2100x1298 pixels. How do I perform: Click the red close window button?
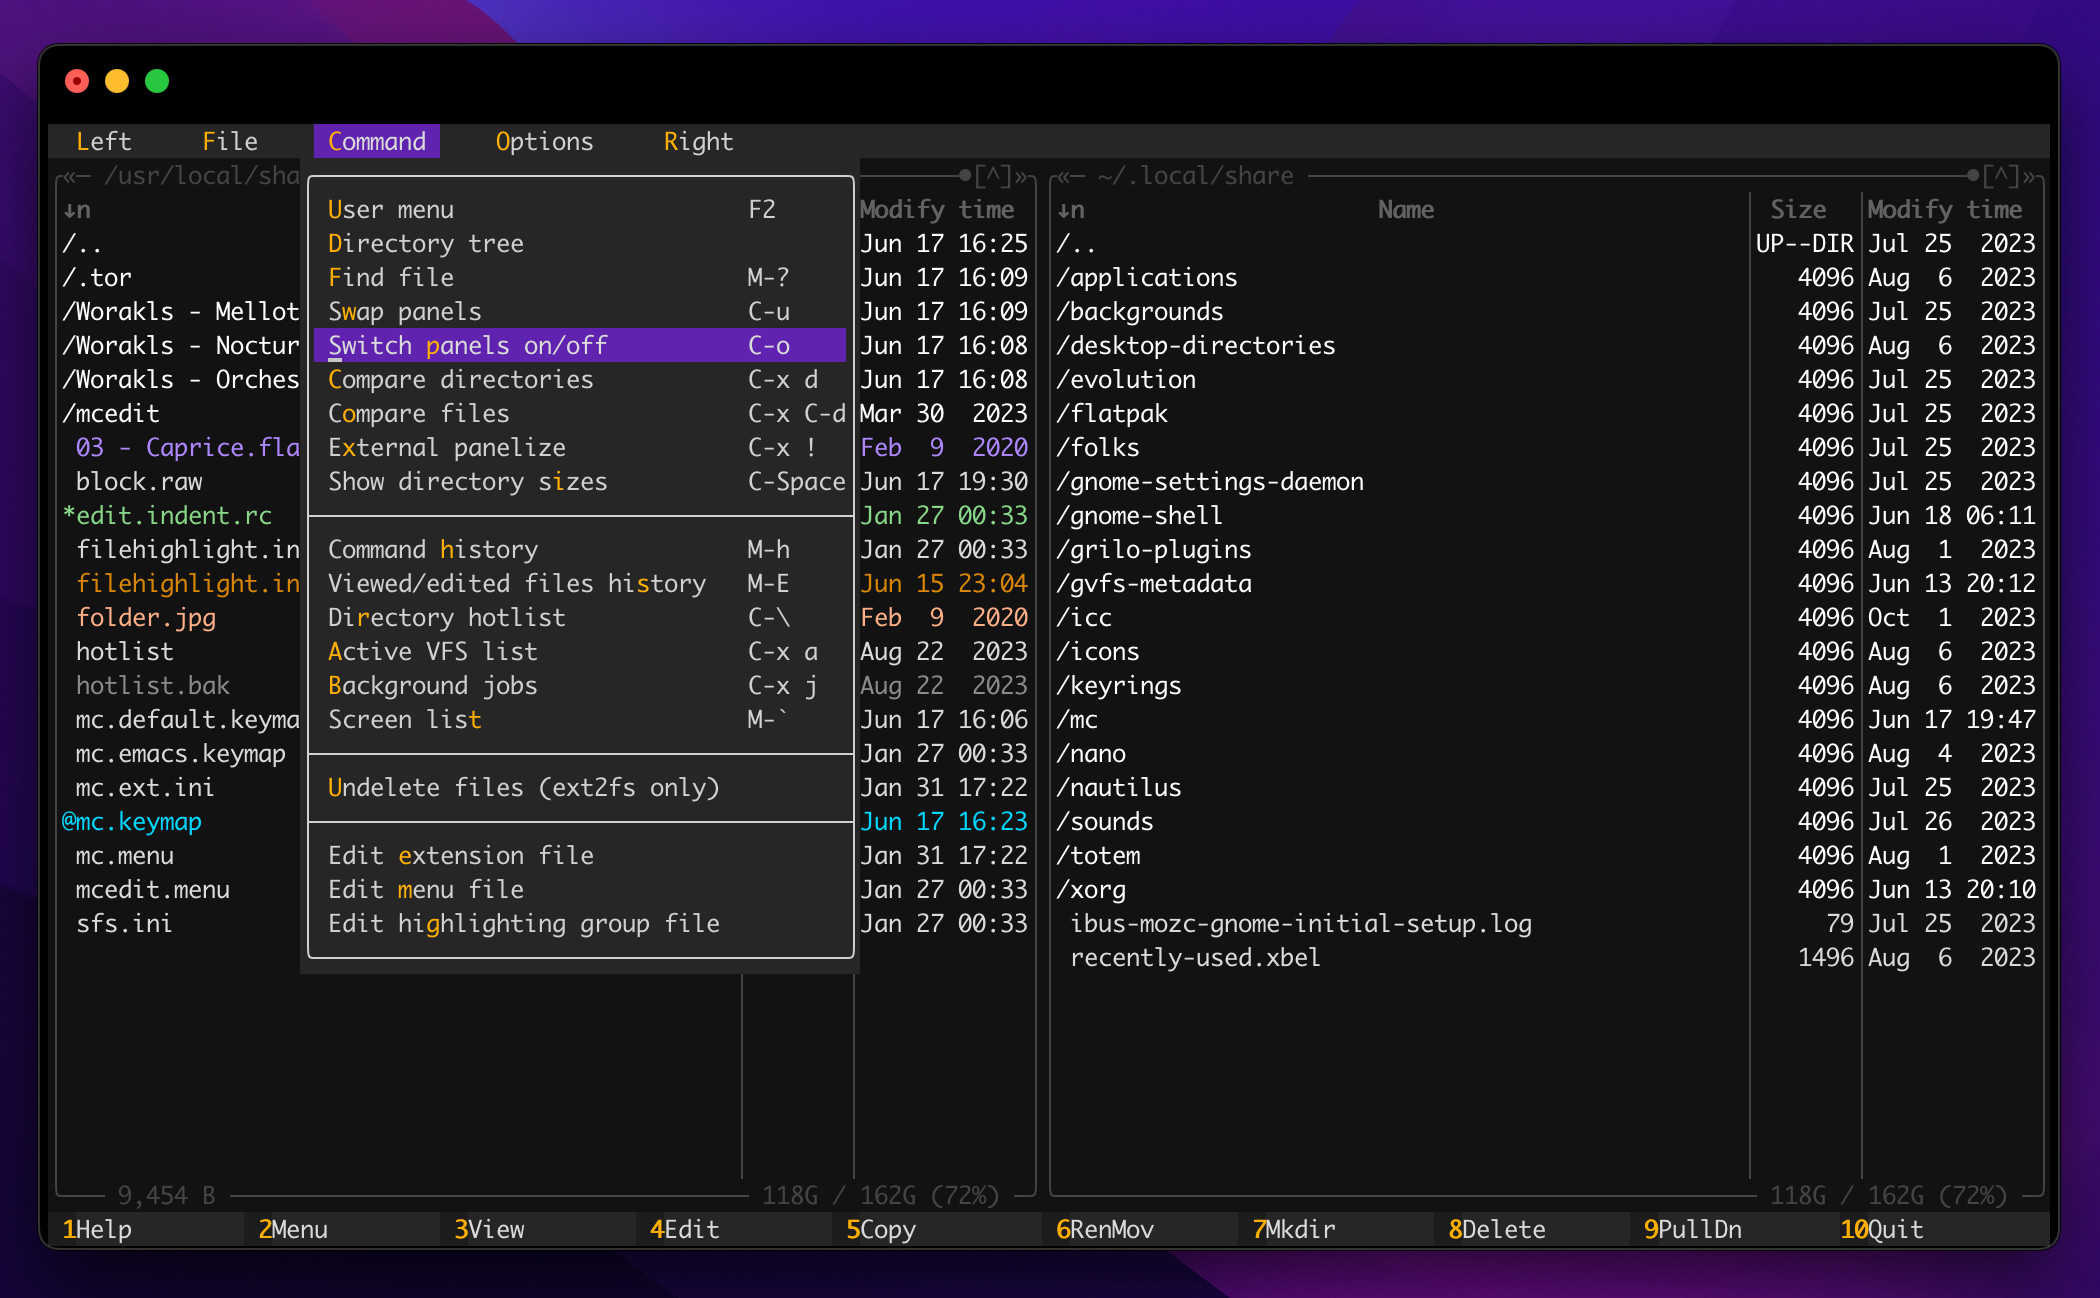click(77, 81)
